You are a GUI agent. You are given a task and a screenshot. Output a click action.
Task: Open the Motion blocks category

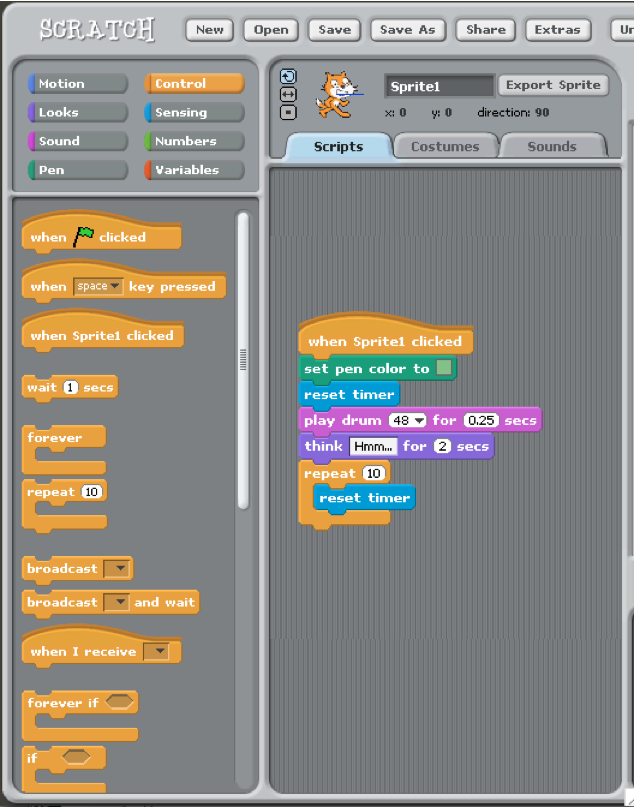click(x=78, y=84)
